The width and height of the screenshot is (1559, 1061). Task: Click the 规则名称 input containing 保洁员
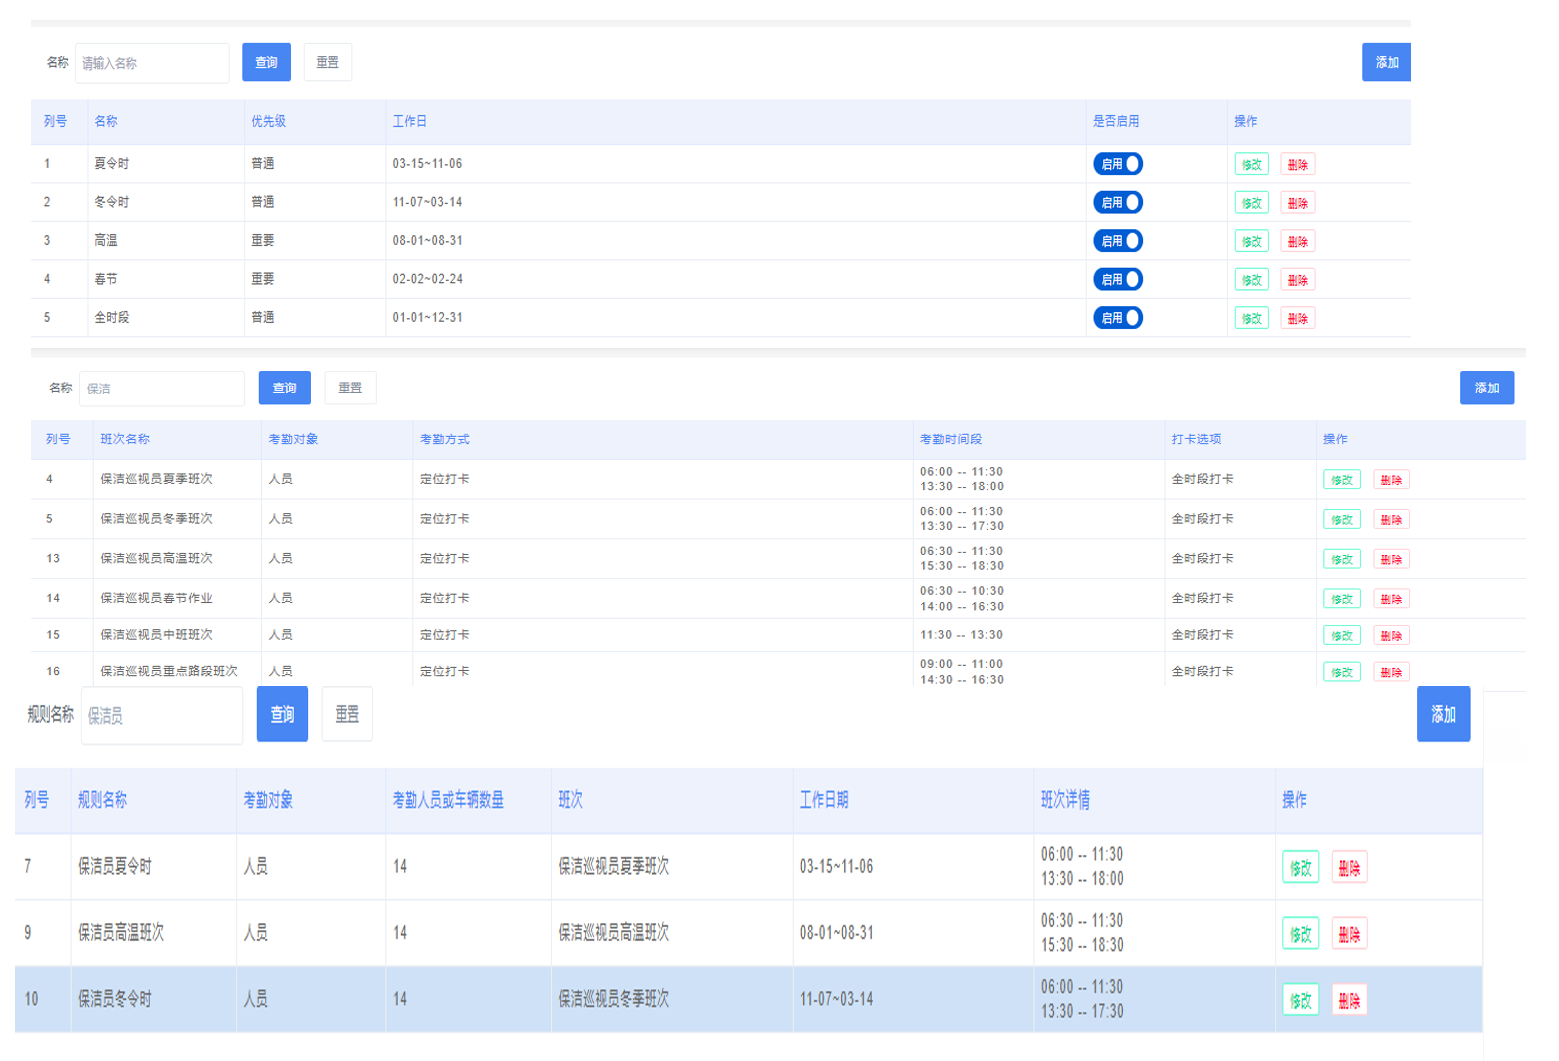pos(162,715)
